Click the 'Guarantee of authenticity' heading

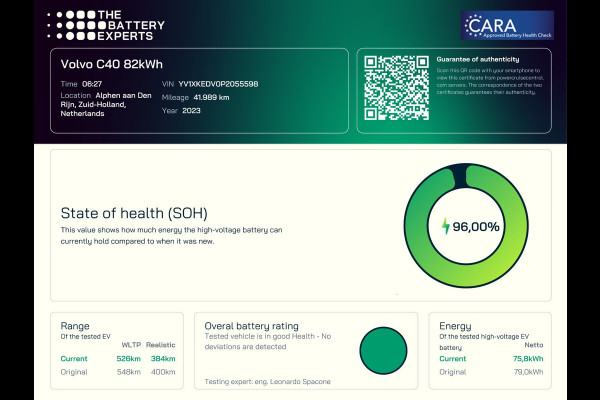click(x=478, y=59)
